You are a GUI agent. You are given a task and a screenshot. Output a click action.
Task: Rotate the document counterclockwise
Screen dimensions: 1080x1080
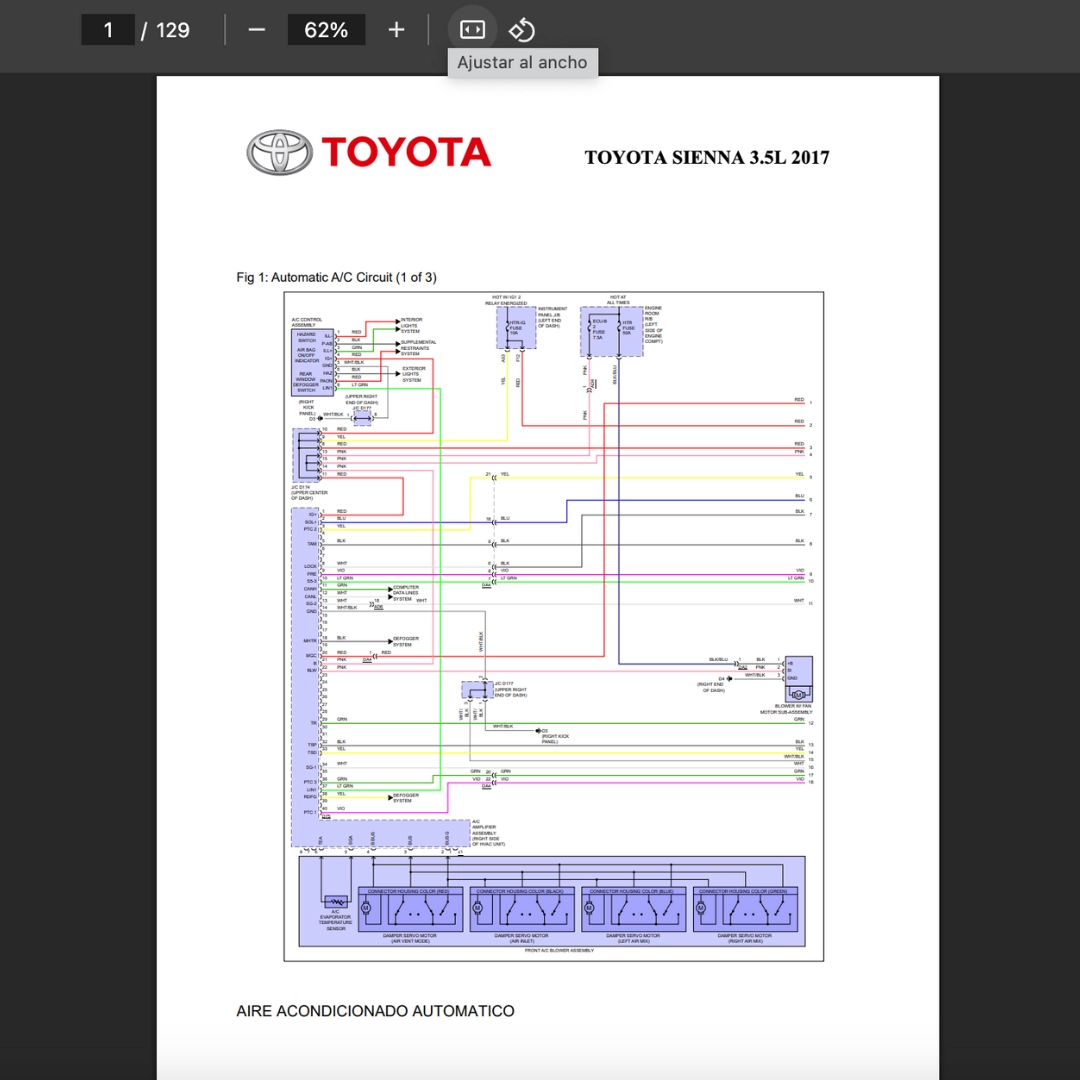[521, 30]
